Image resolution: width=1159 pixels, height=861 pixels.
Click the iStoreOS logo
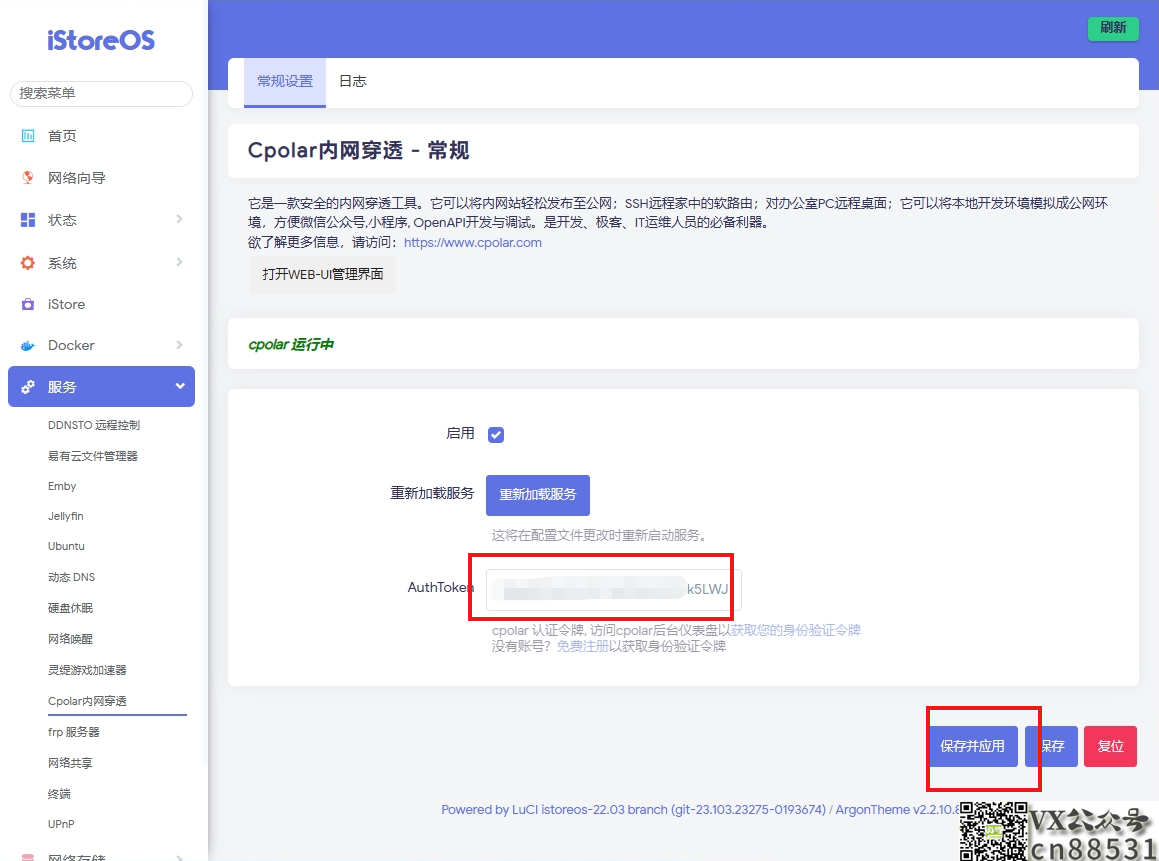tap(101, 40)
